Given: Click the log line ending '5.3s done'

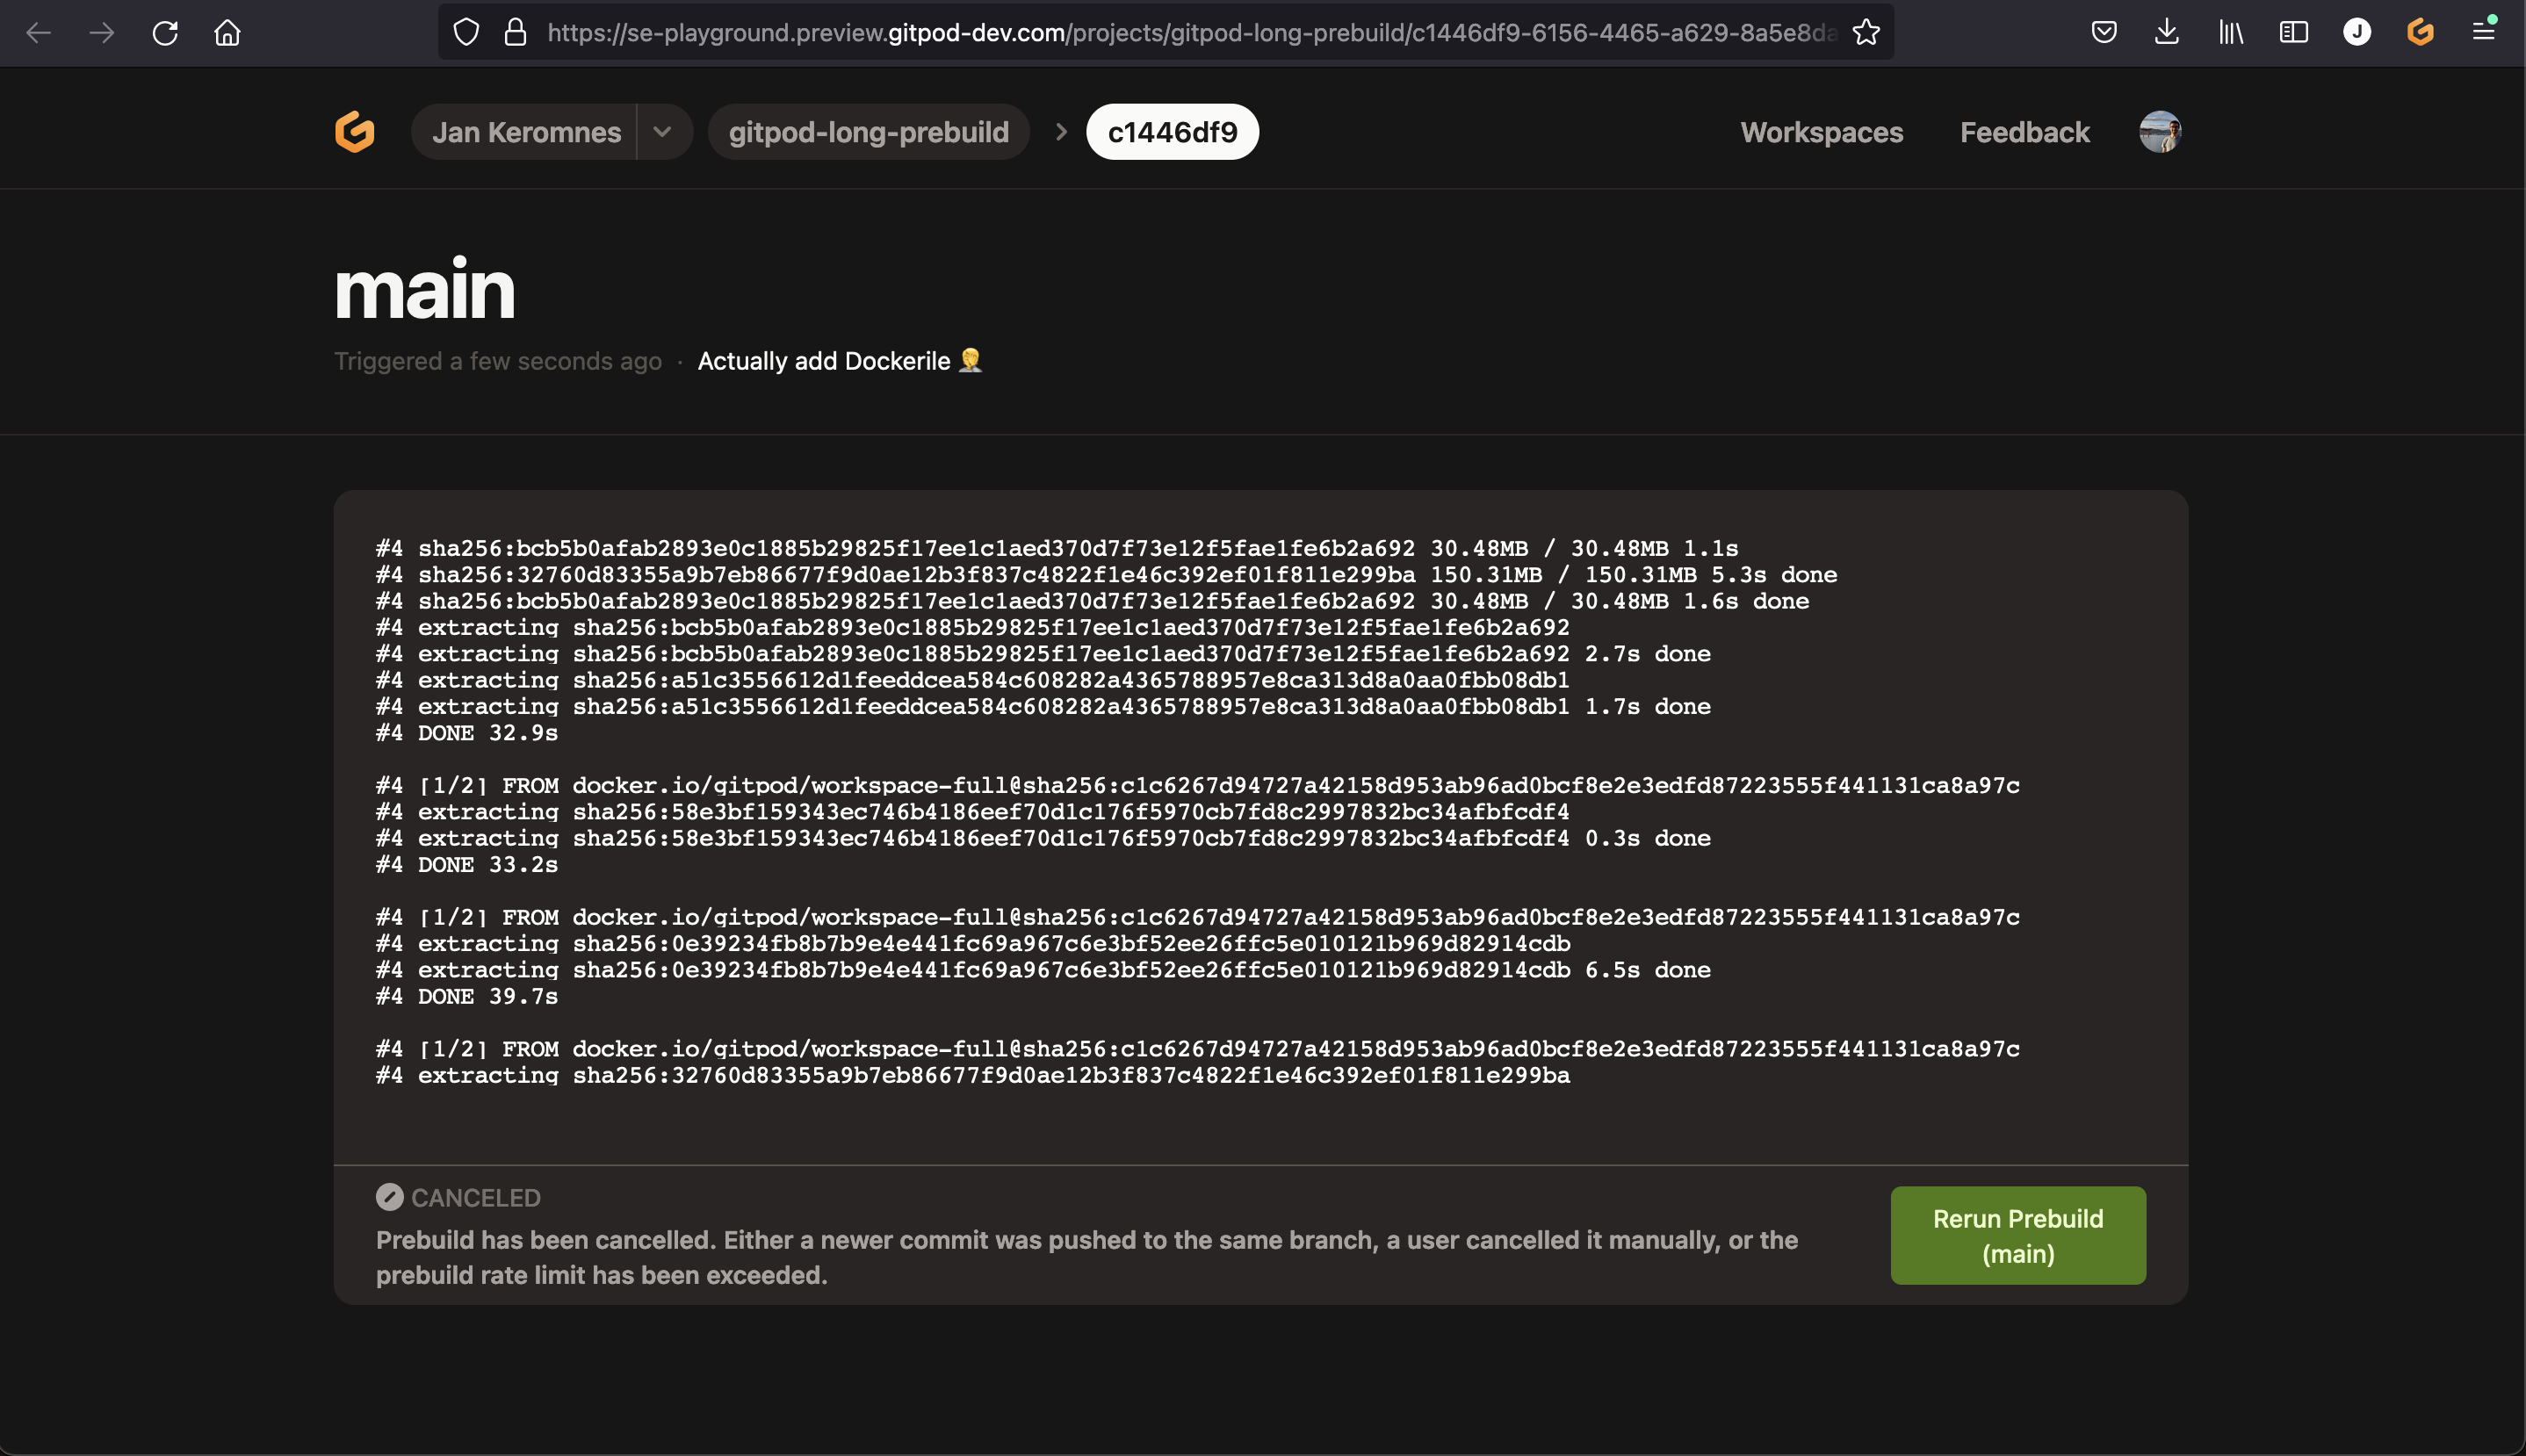Looking at the screenshot, I should click(x=1106, y=575).
